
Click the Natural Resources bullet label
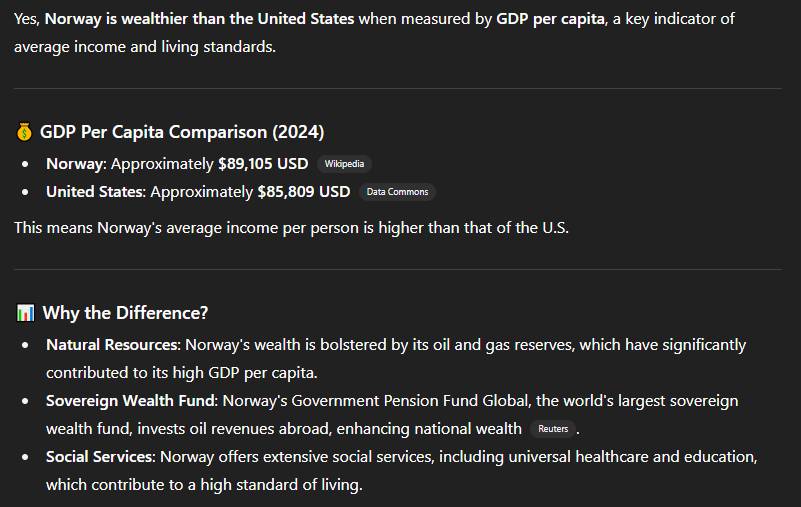113,345
